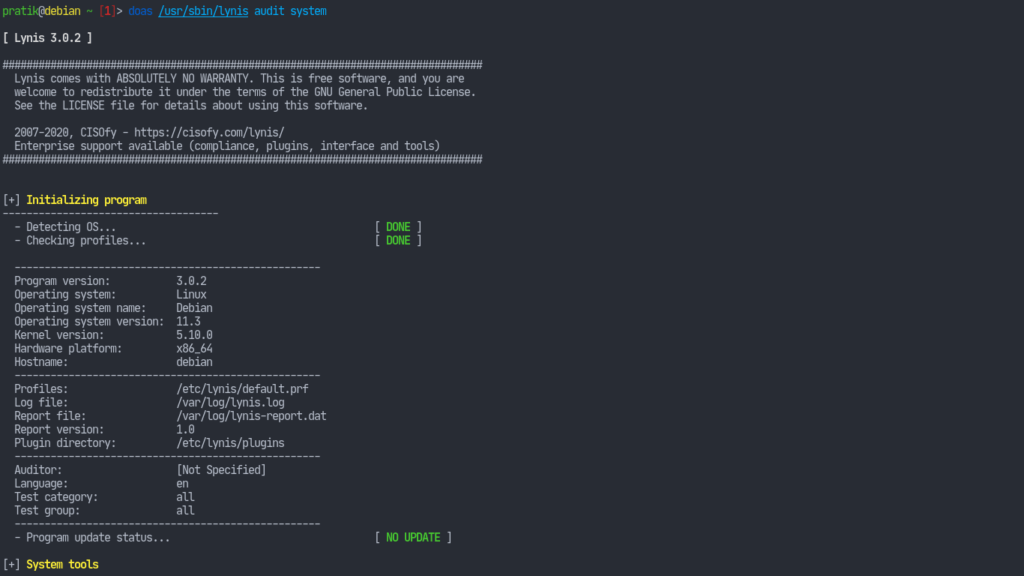This screenshot has width=1024, height=576.
Task: Click Test group value 'all'
Action: [185, 511]
